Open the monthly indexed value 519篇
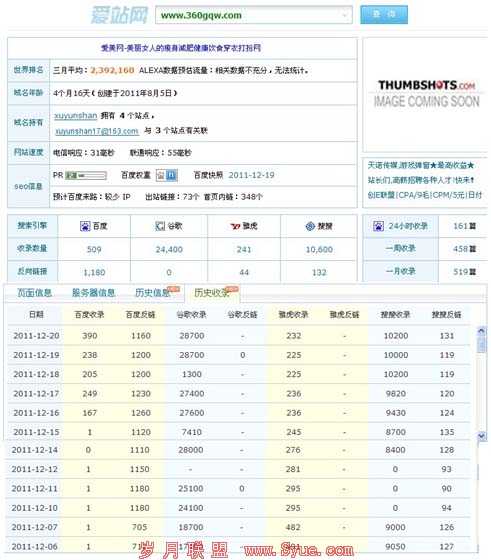The height and width of the screenshot is (560, 491). click(x=464, y=272)
